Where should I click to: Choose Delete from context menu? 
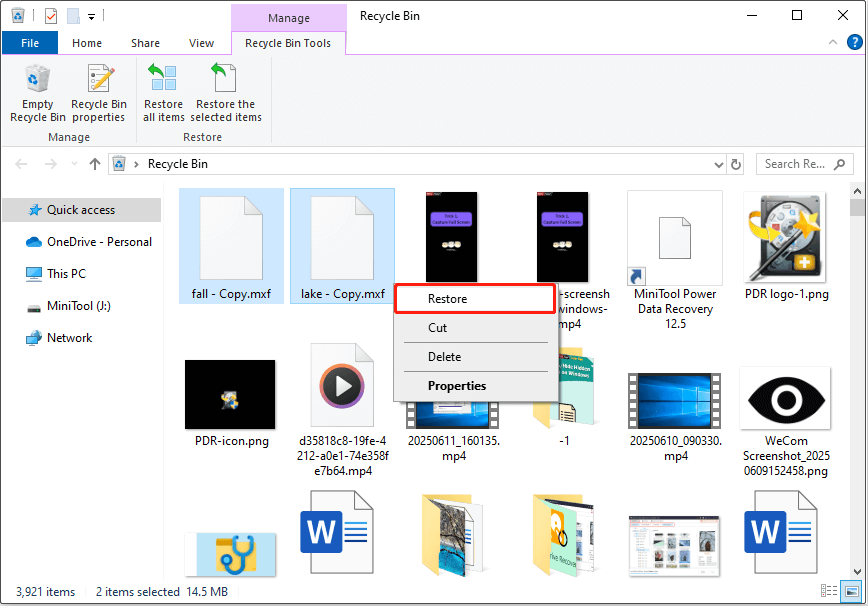(x=475, y=357)
